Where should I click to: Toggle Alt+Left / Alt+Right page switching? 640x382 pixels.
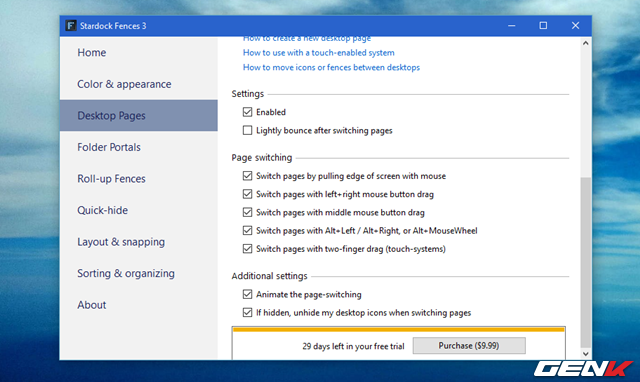247,231
